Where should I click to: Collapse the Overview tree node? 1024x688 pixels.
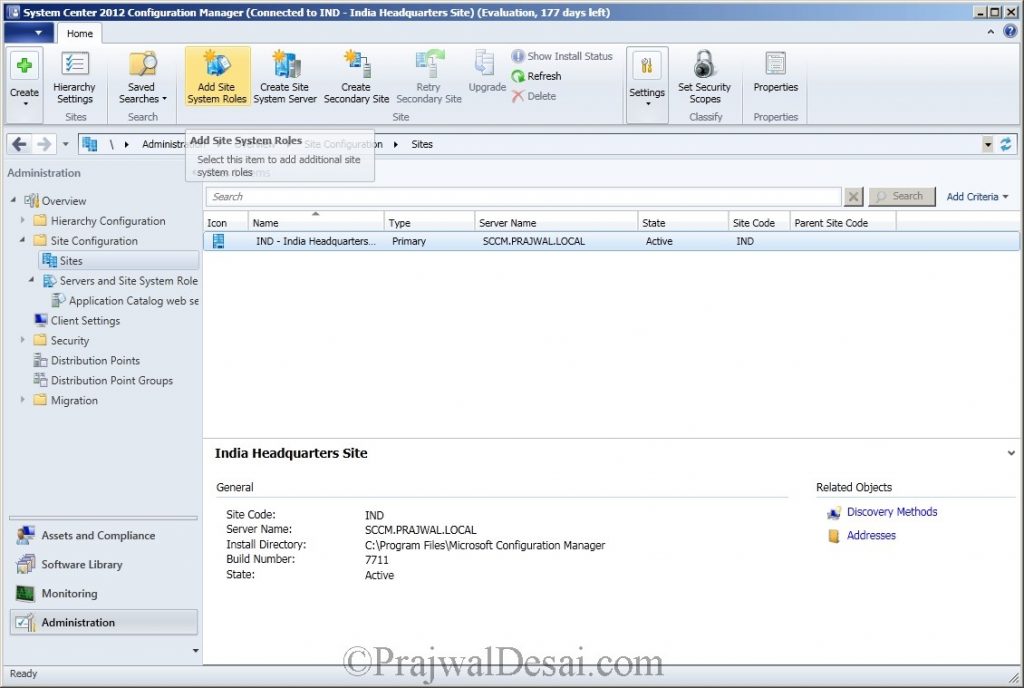pyautogui.click(x=13, y=200)
